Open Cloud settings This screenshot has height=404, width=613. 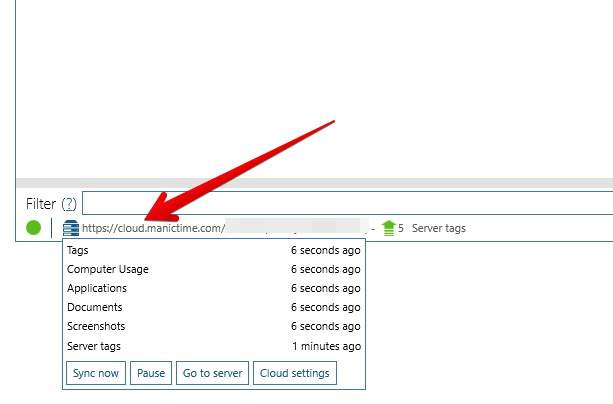[x=295, y=373]
